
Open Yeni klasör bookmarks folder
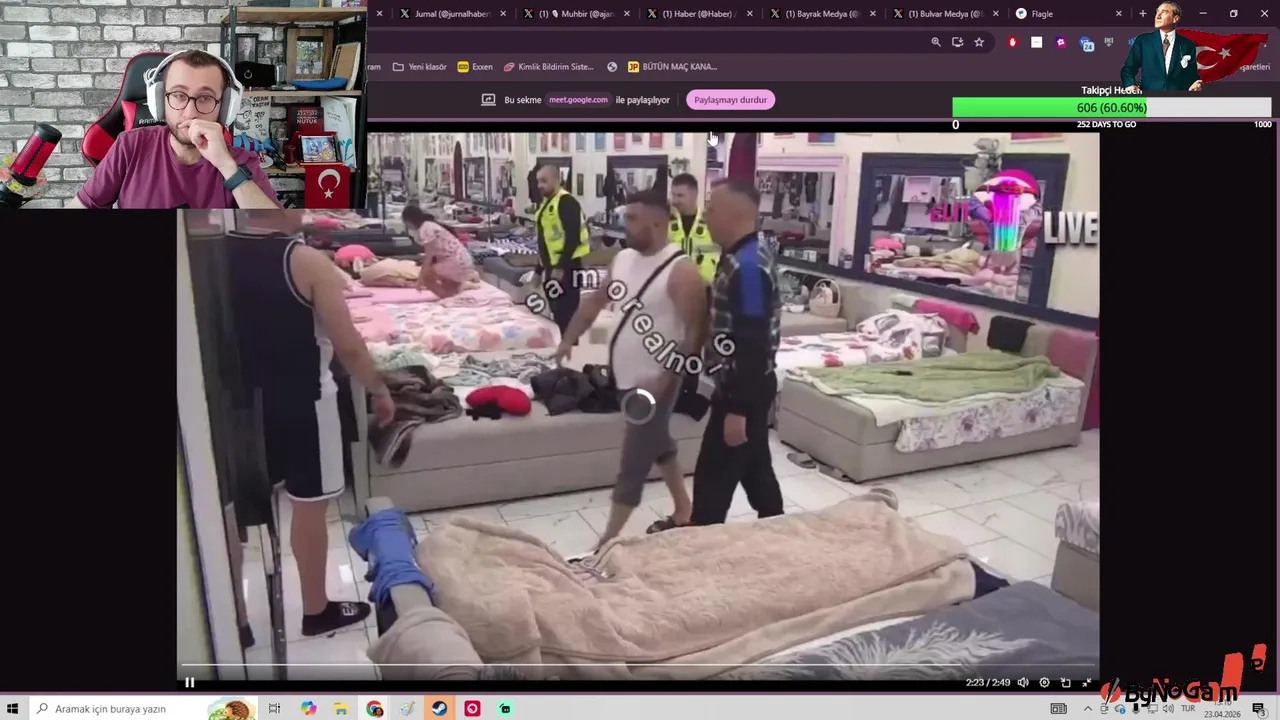pos(419,67)
